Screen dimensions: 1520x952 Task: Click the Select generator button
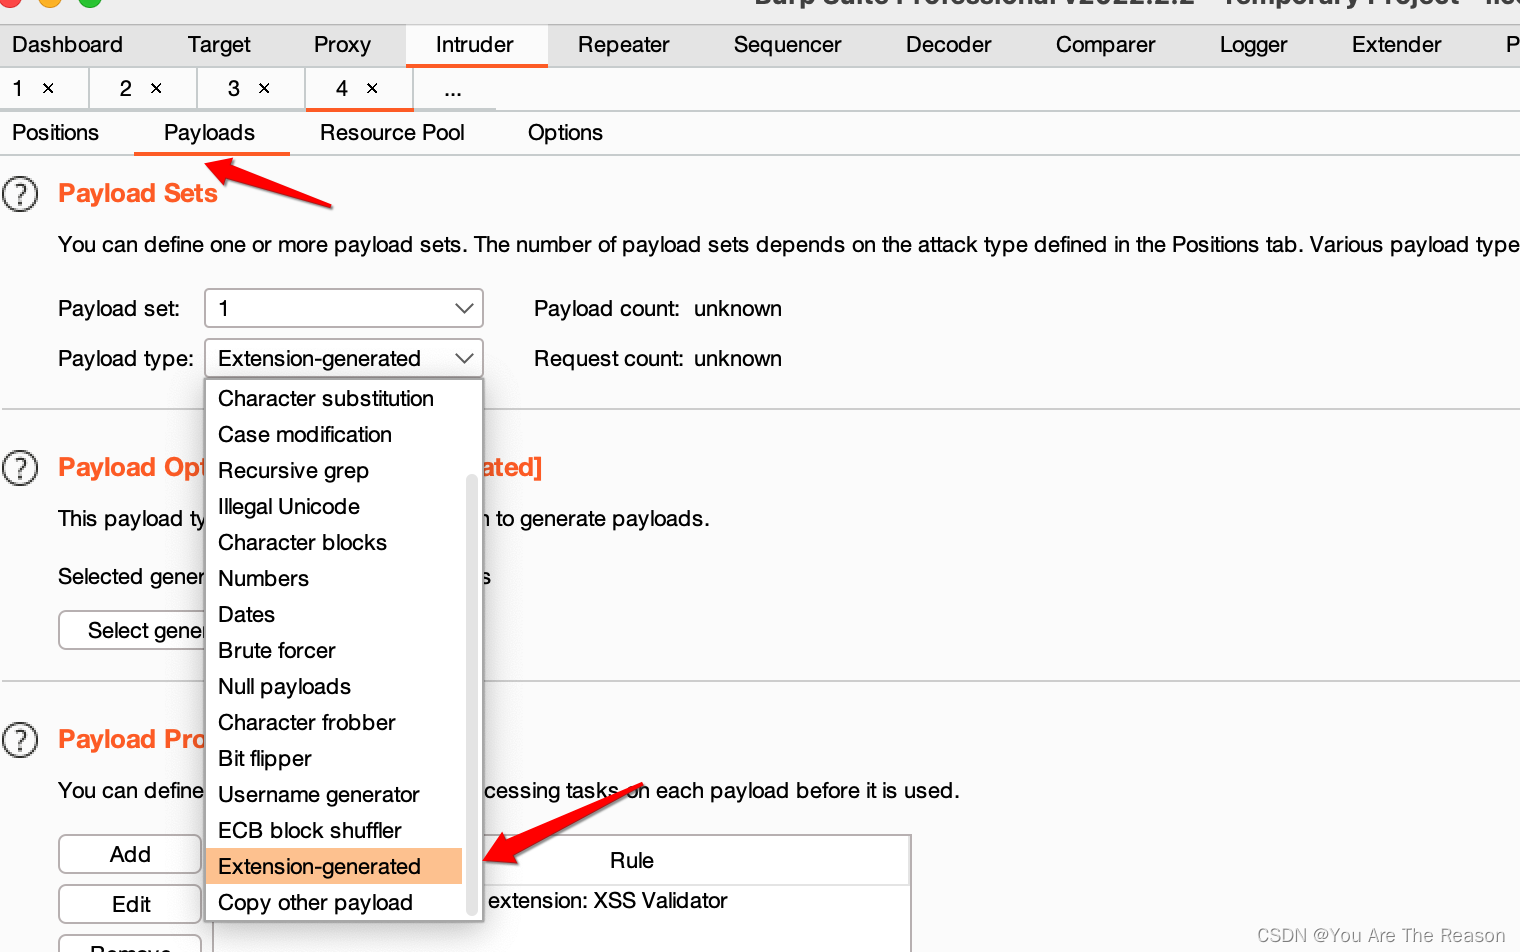[x=132, y=630]
